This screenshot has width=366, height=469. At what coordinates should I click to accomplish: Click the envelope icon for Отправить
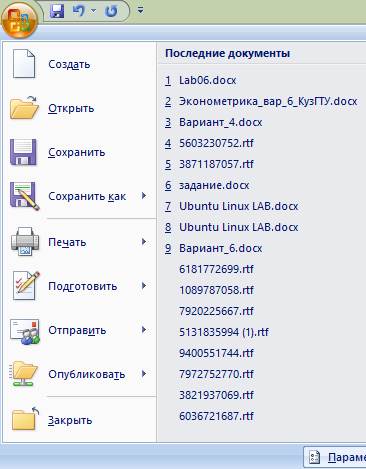tap(25, 331)
